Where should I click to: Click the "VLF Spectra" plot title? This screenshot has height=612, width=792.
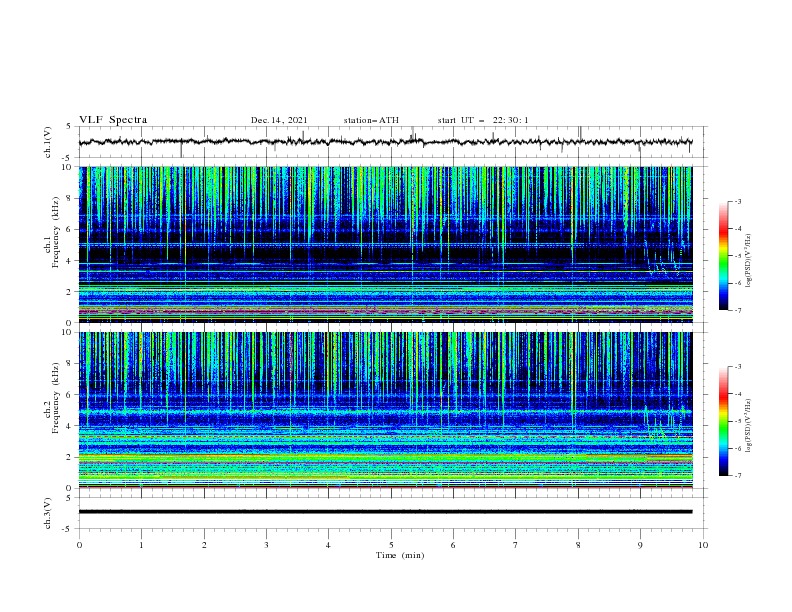pyautogui.click(x=113, y=120)
